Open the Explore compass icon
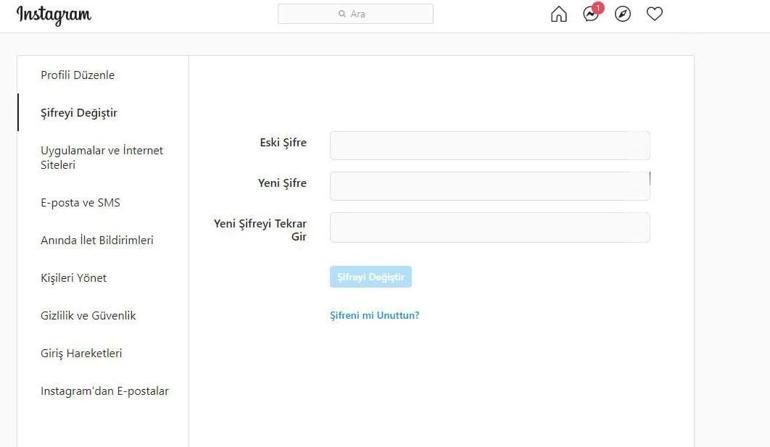This screenshot has width=770, height=447. pyautogui.click(x=623, y=14)
